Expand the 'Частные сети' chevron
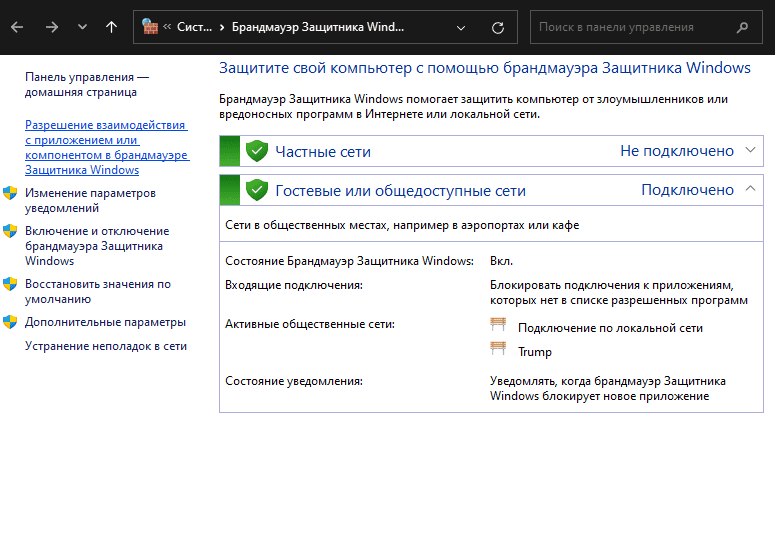775x534 pixels. pyautogui.click(x=750, y=149)
